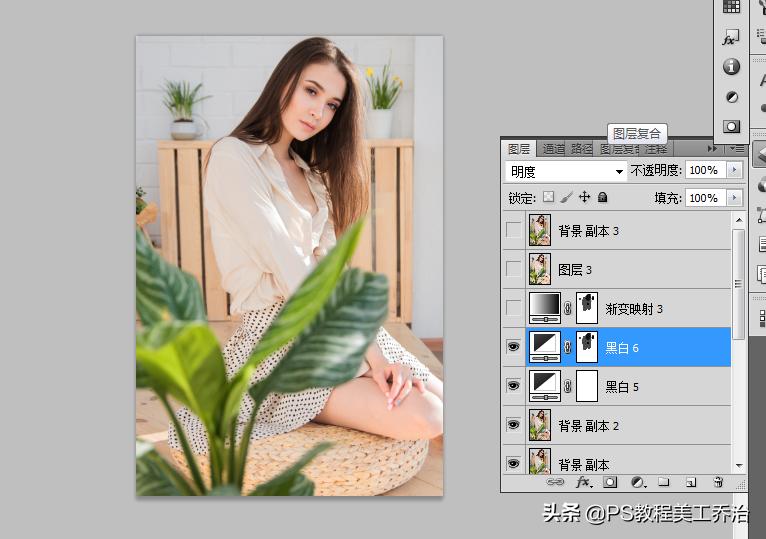Click the 背景 副本 2 layer thumbnail

click(x=540, y=425)
